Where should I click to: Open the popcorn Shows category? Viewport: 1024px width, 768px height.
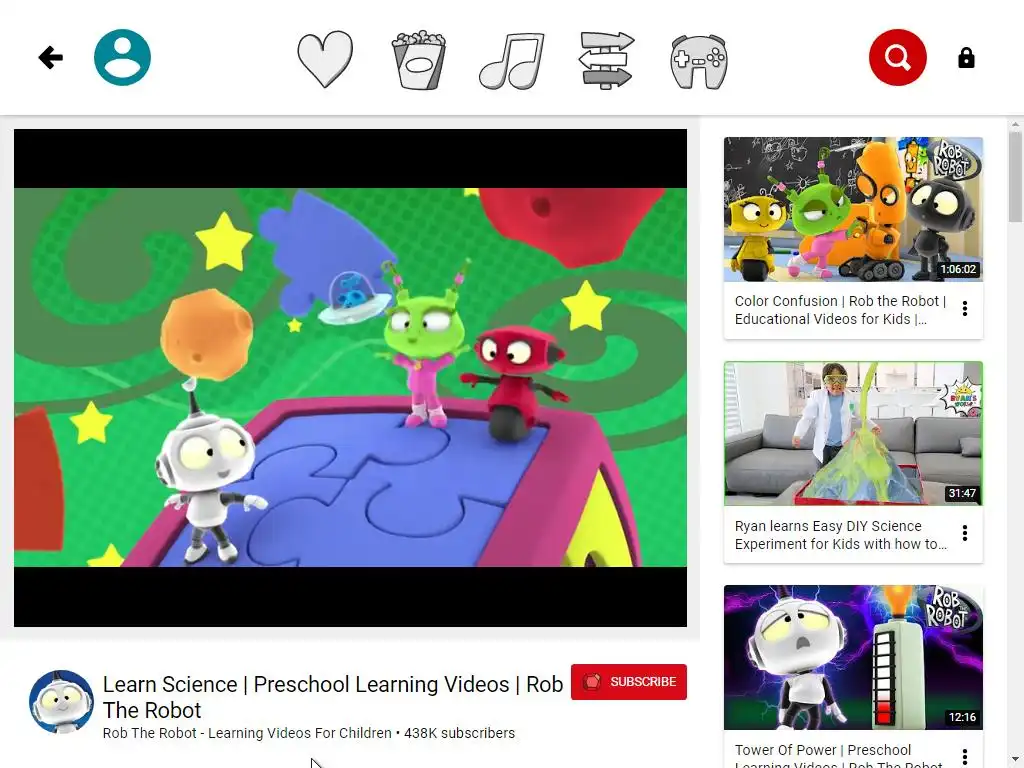(x=419, y=59)
